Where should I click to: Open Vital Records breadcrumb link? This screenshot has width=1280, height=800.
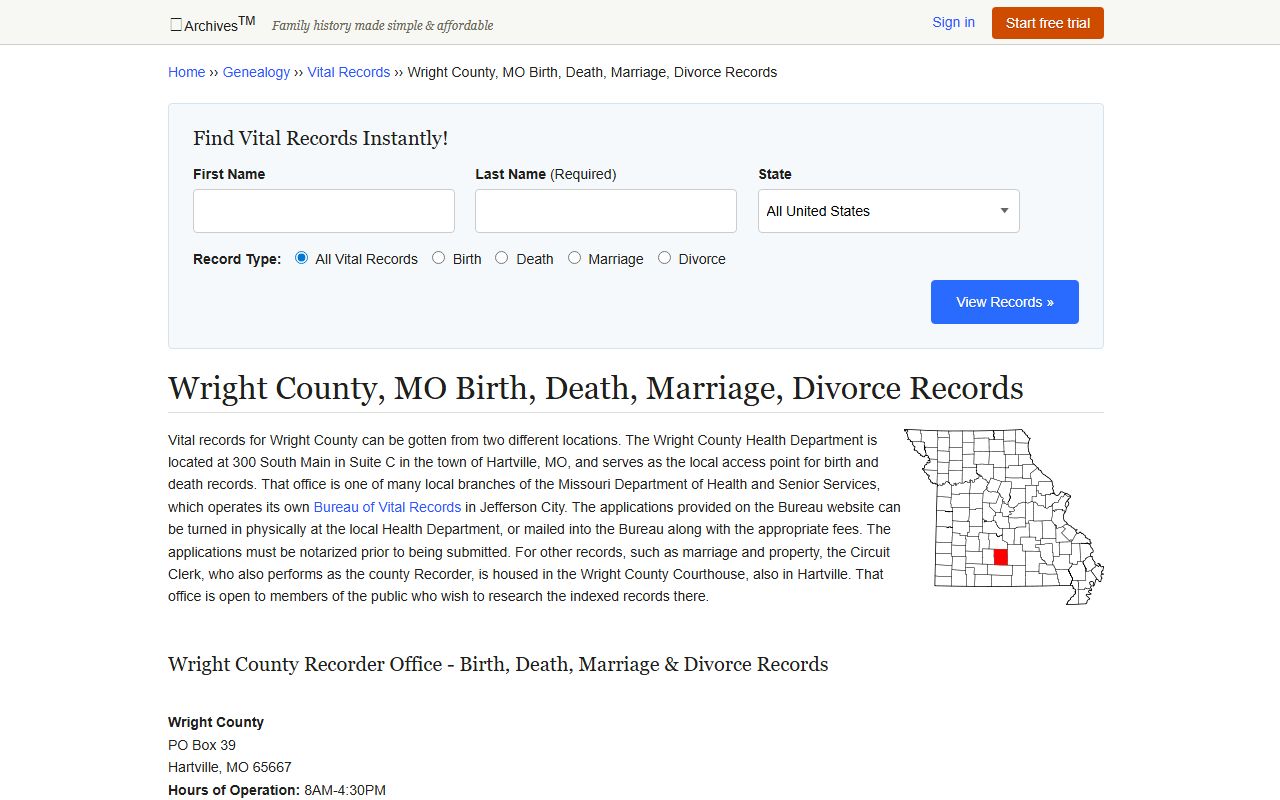(x=348, y=72)
